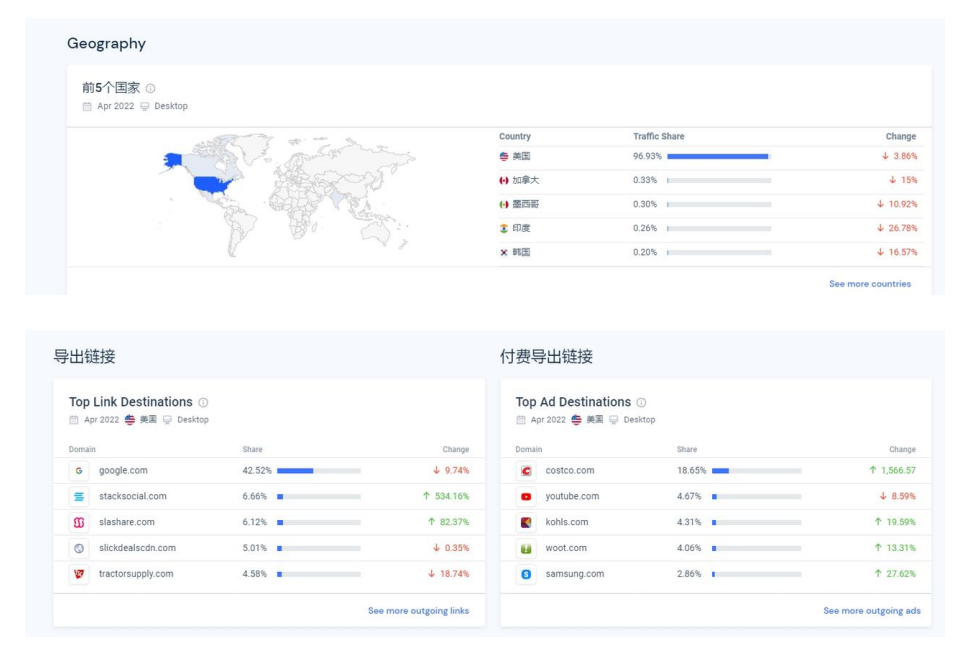Click info icon beside 前5个国家 title
The width and height of the screenshot is (977, 650).
[x=150, y=88]
